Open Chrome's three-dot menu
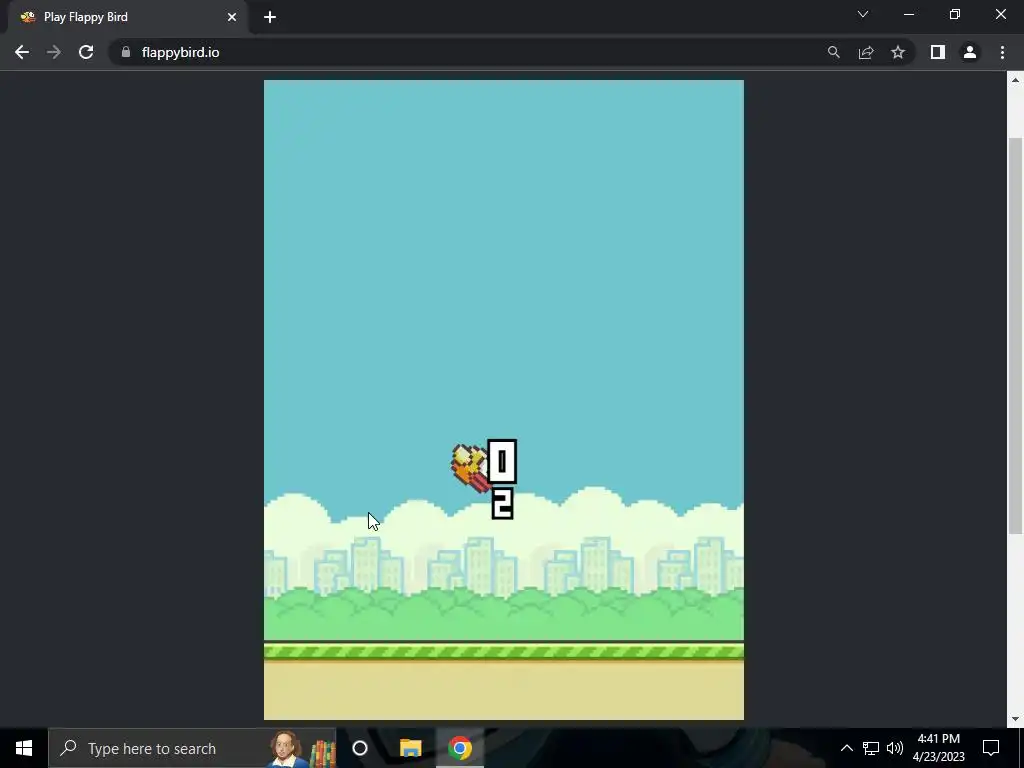Image resolution: width=1024 pixels, height=768 pixels. click(1002, 52)
